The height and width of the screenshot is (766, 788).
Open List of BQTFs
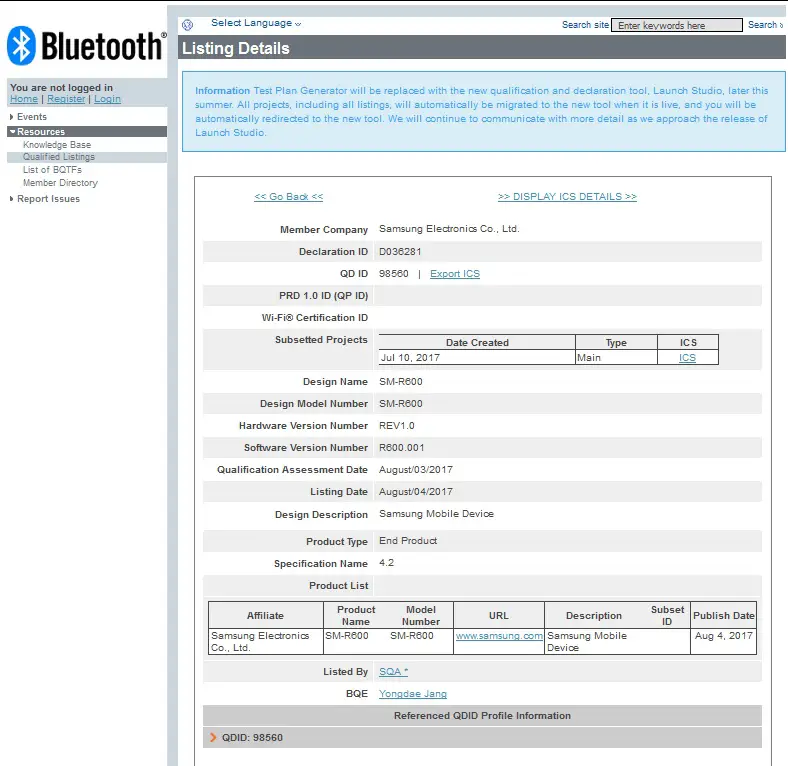52,170
